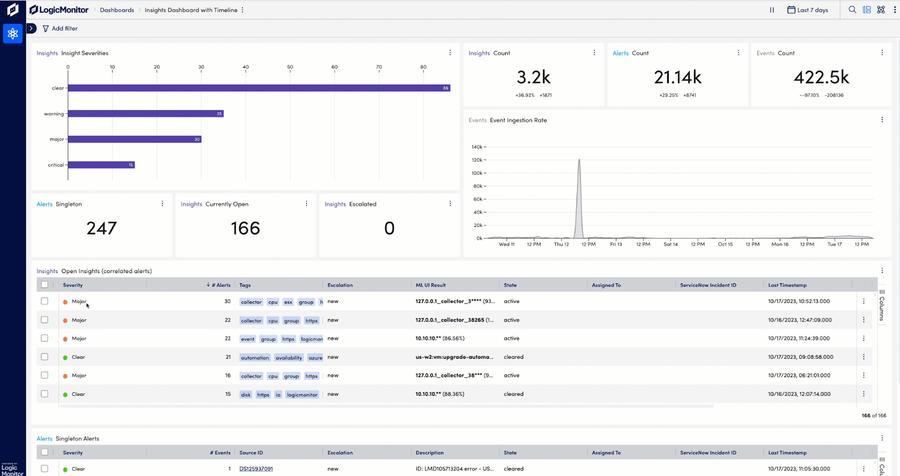Check the Clear row with 15 alerts
Image resolution: width=900 pixels, height=476 pixels.
[44, 394]
